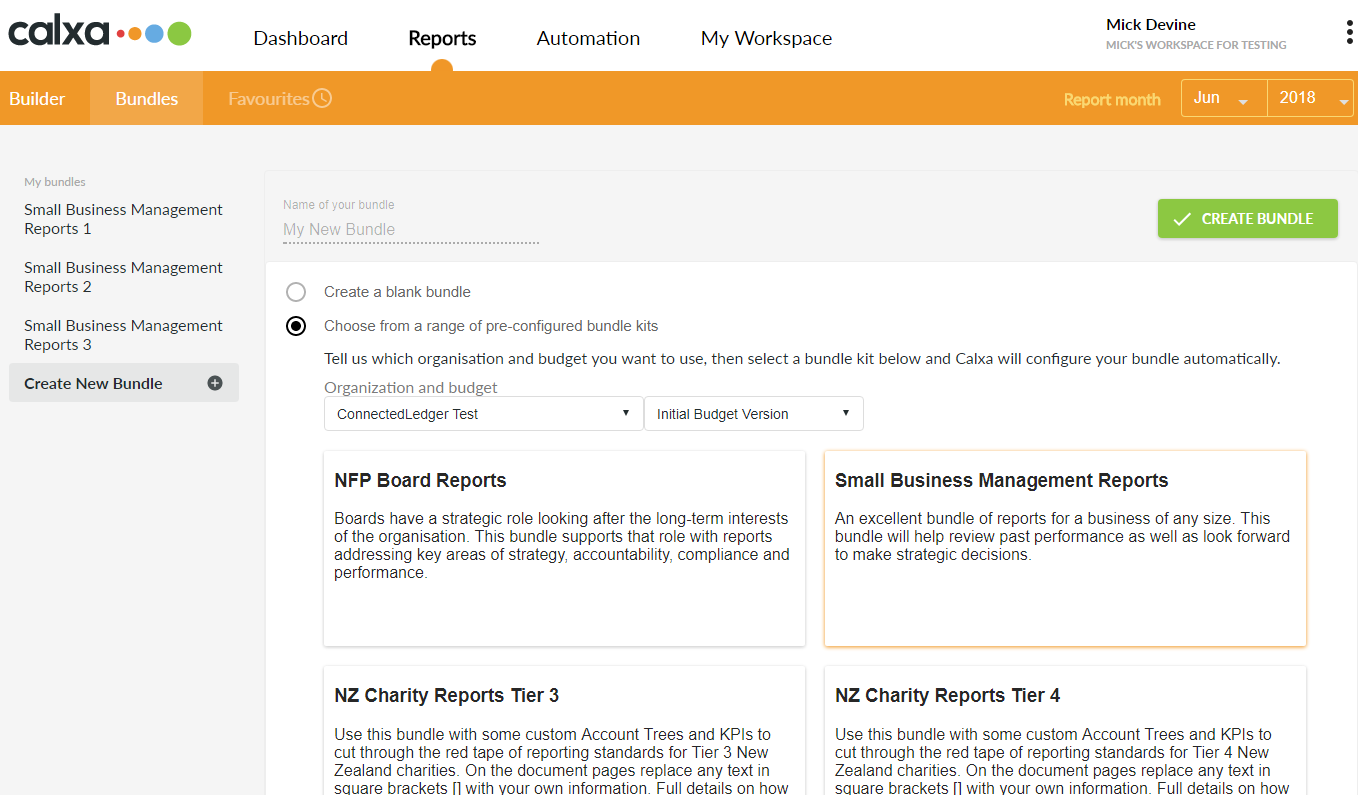Click the clock icon beside Favourites
Image resolution: width=1358 pixels, height=795 pixels.
pyautogui.click(x=322, y=98)
